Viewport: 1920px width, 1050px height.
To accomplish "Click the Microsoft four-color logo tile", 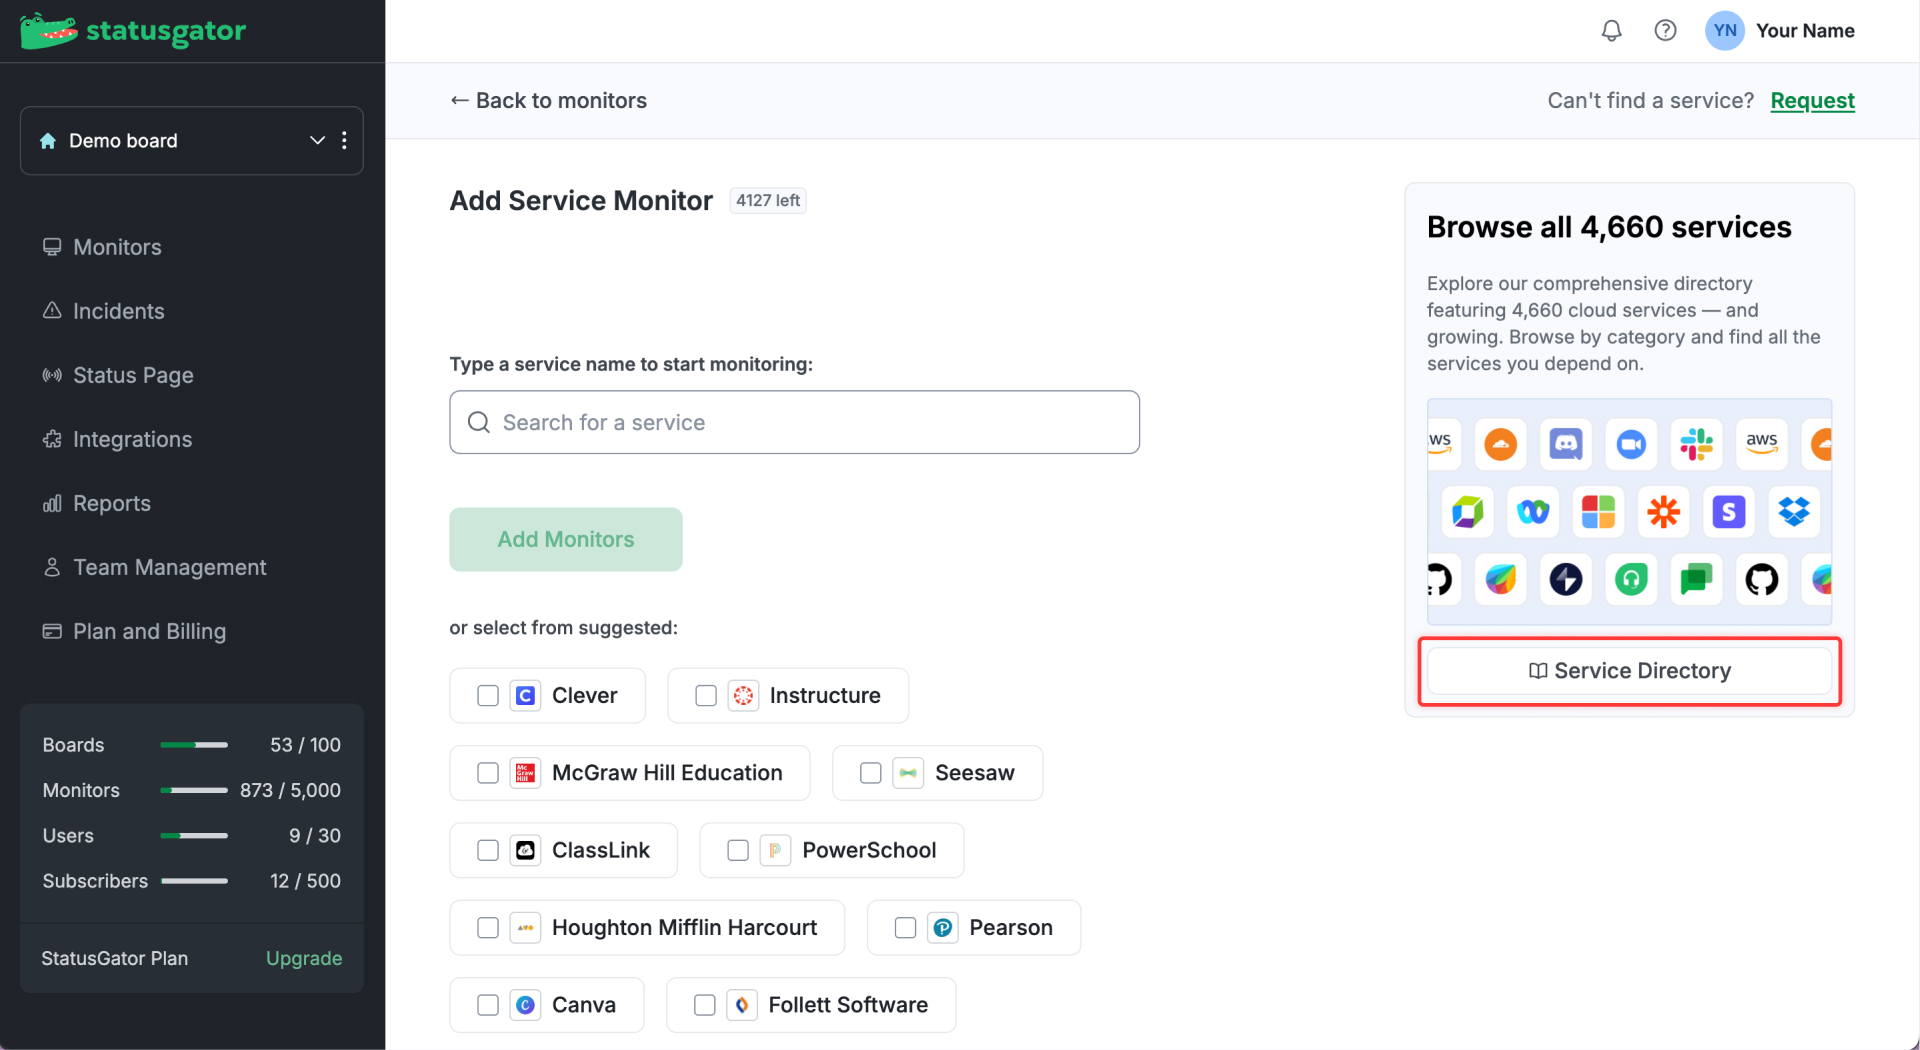I will tap(1598, 512).
